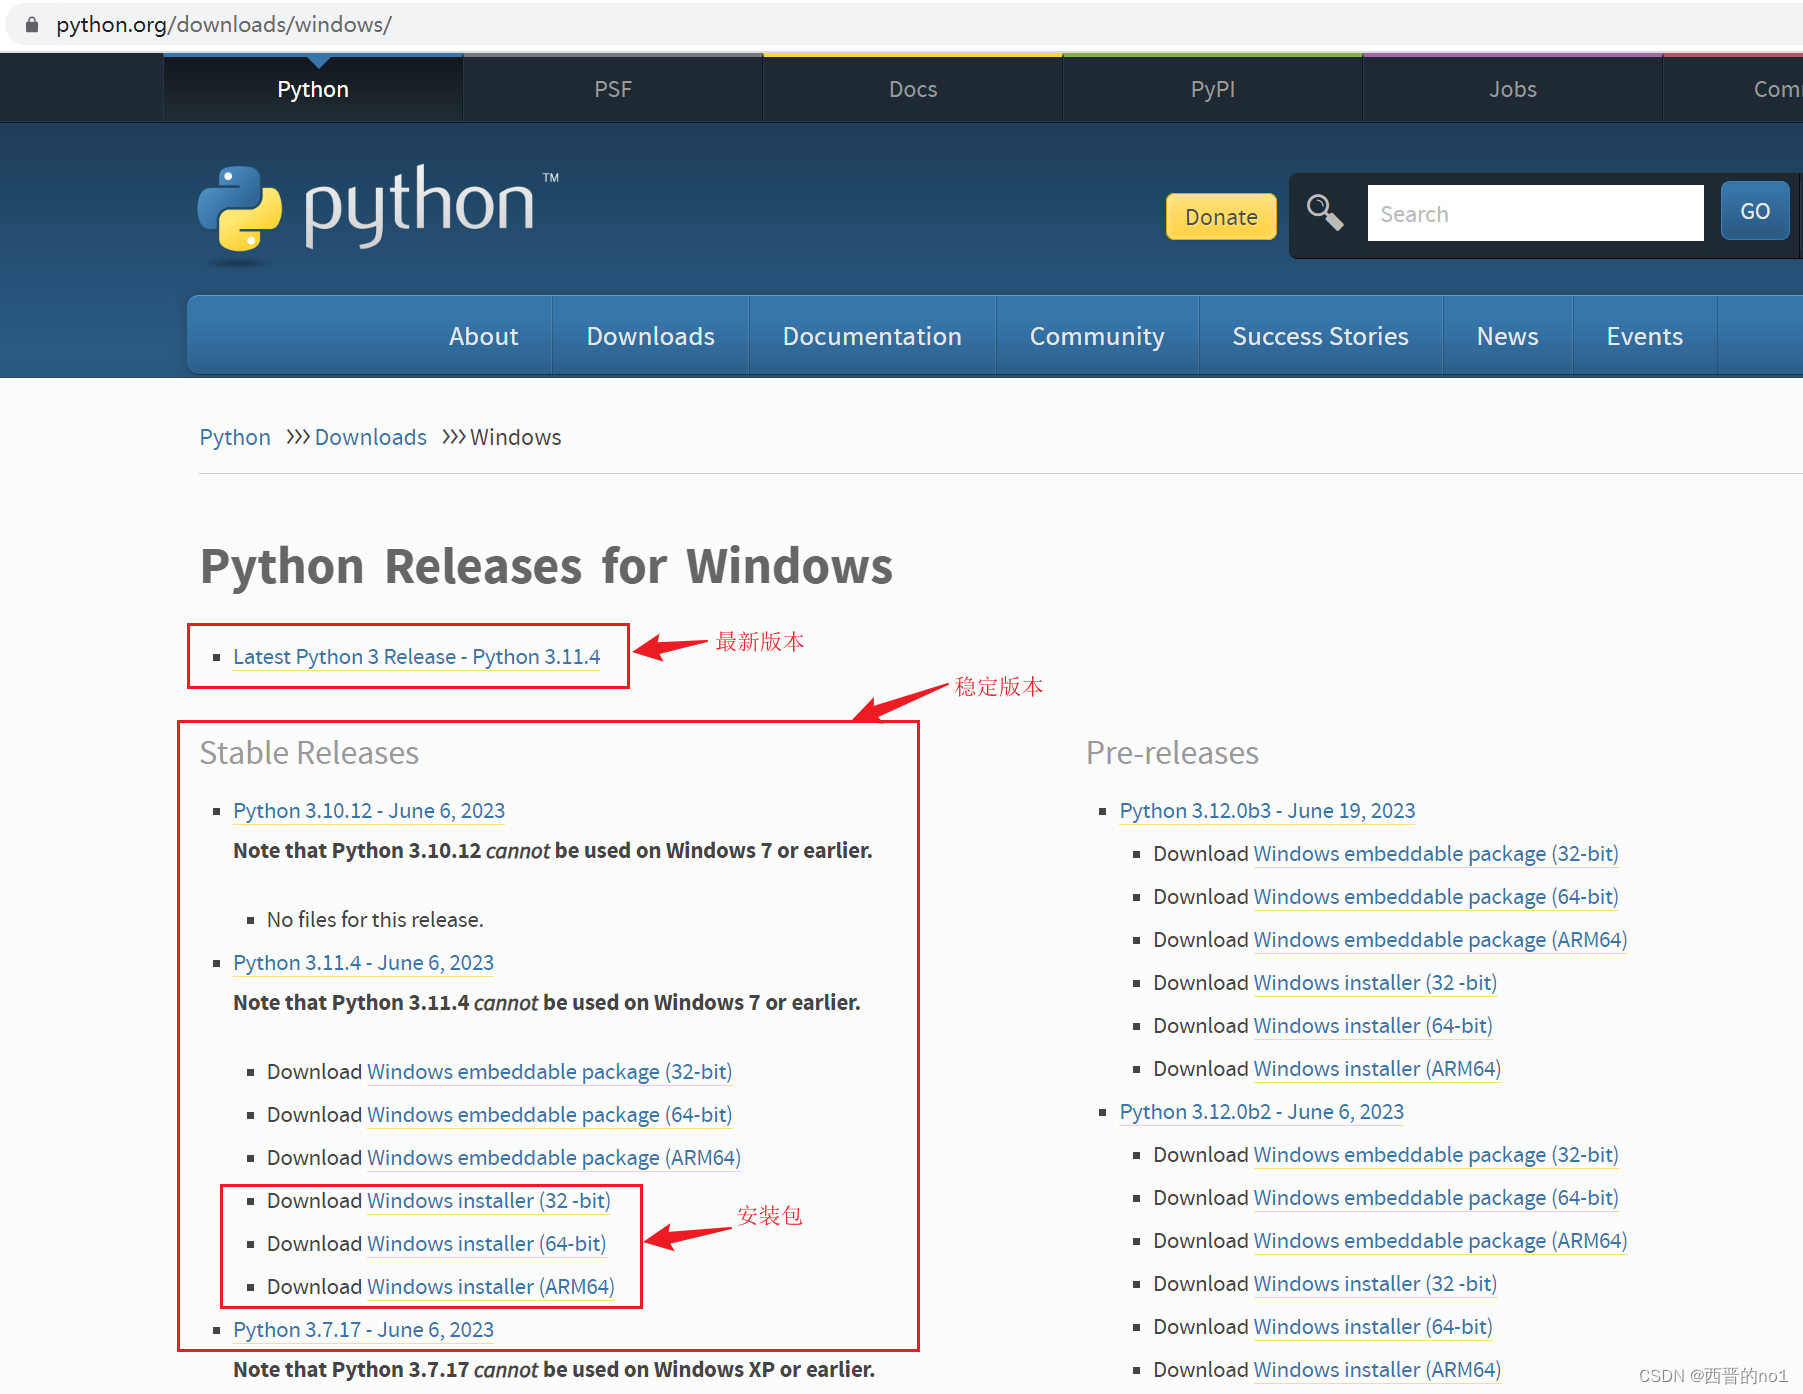1803x1394 pixels.
Task: Download 3.11.4 embeddable package (ARM64)
Action: click(x=554, y=1158)
